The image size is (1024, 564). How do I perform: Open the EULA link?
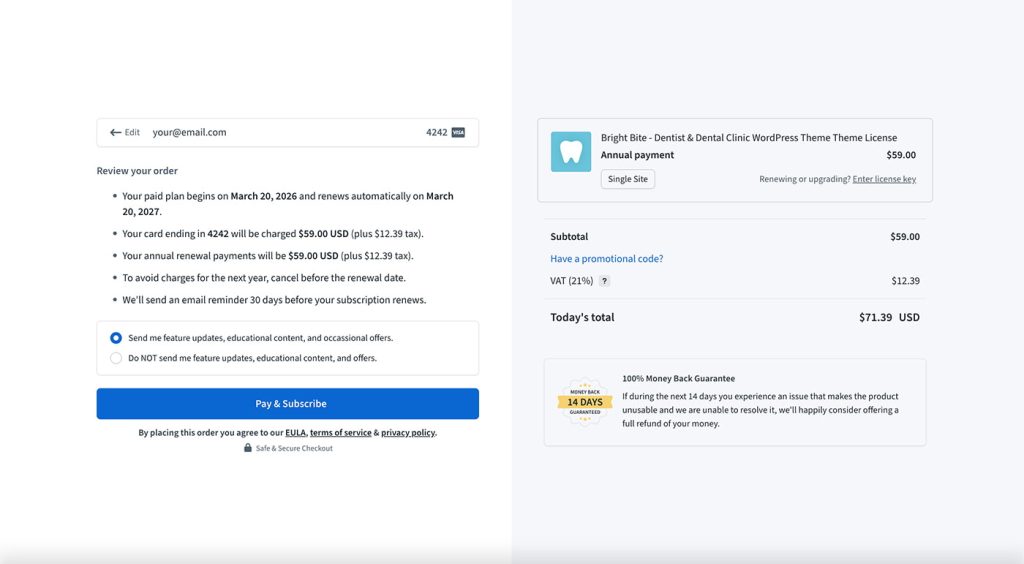pos(295,433)
